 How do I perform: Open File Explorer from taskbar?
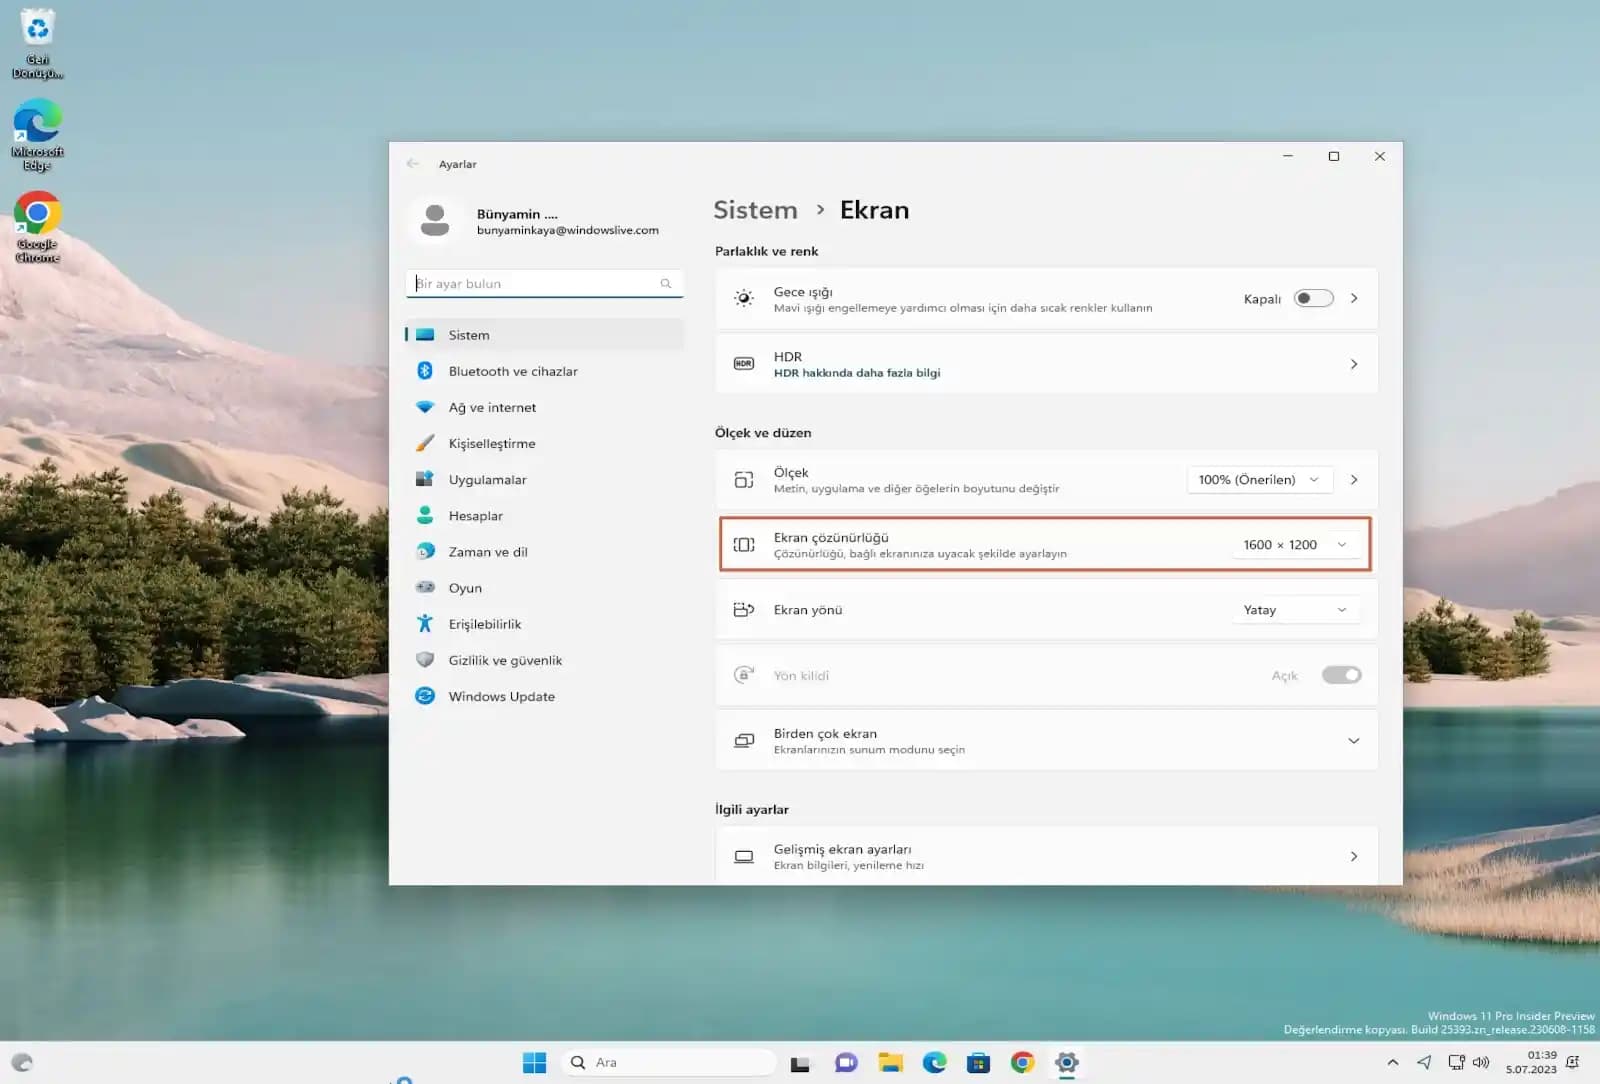click(x=890, y=1062)
